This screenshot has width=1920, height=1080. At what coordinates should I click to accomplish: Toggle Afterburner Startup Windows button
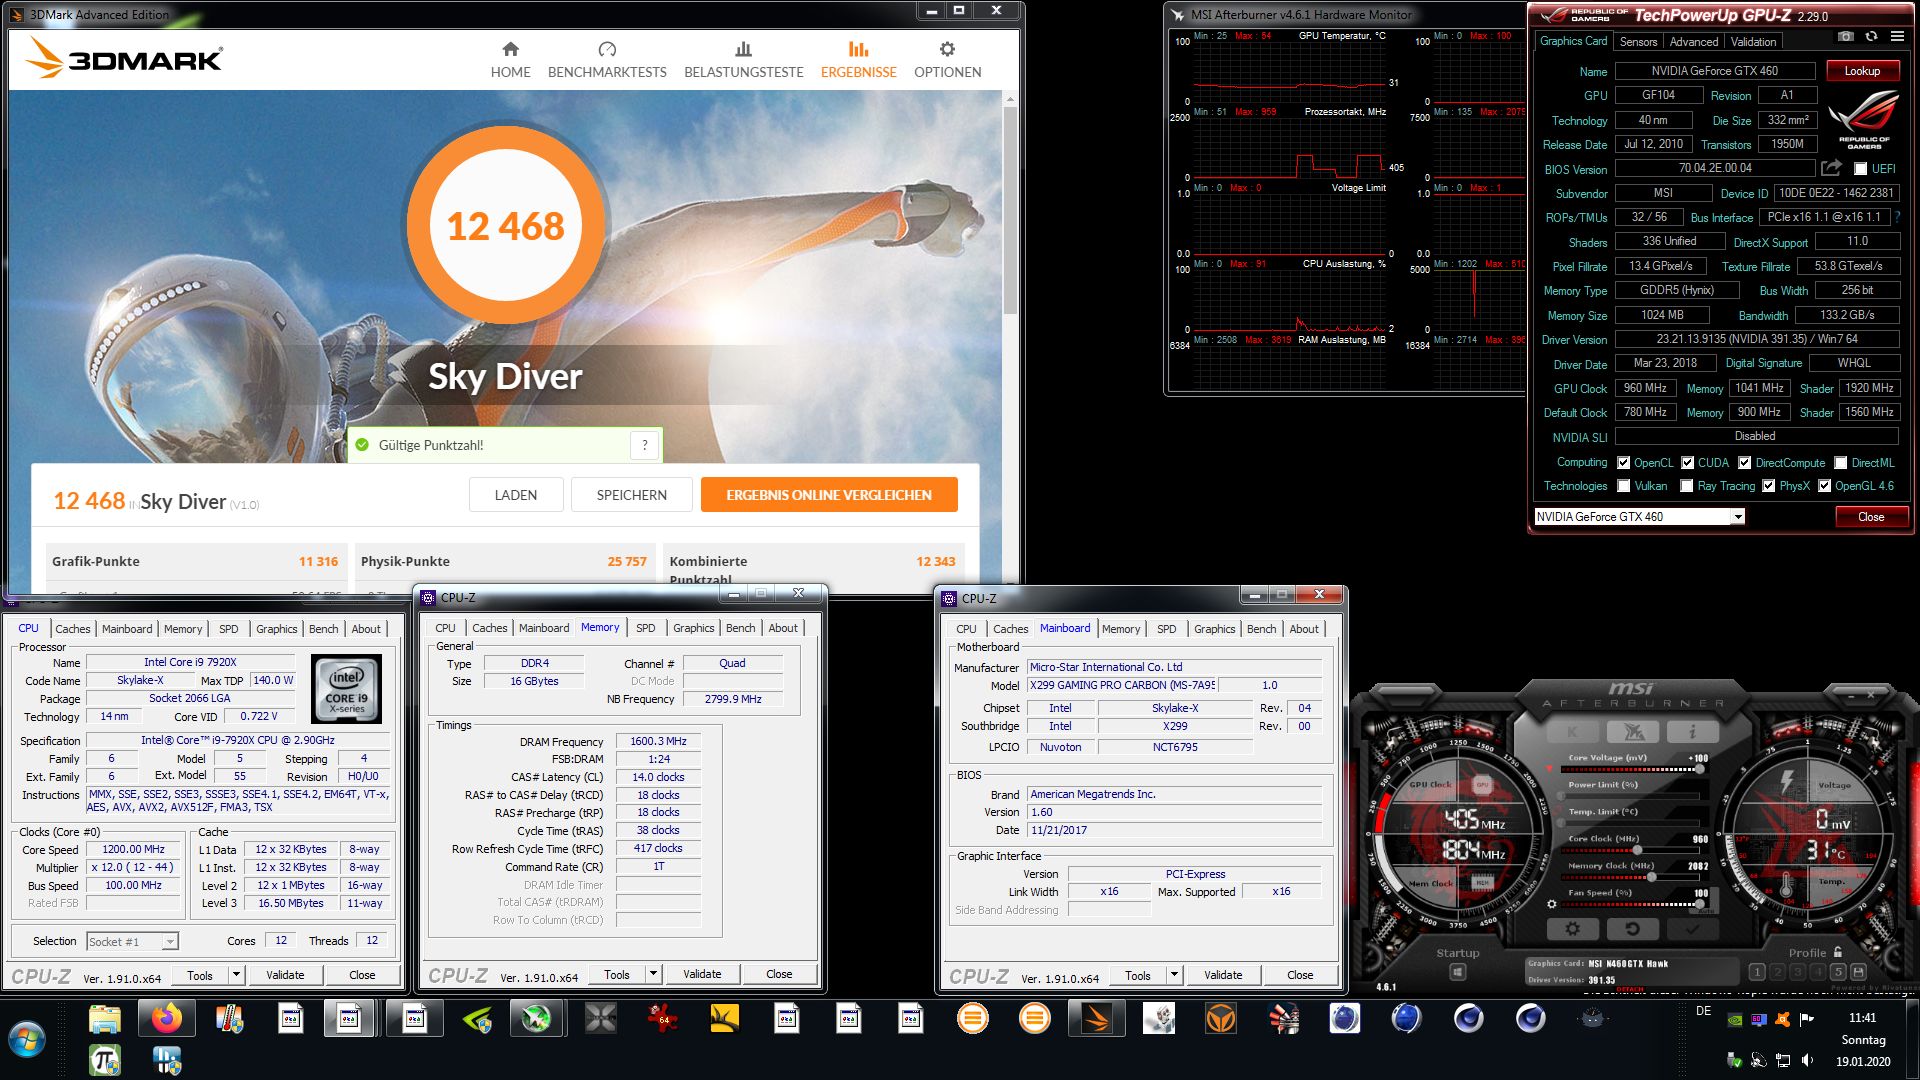[1458, 972]
